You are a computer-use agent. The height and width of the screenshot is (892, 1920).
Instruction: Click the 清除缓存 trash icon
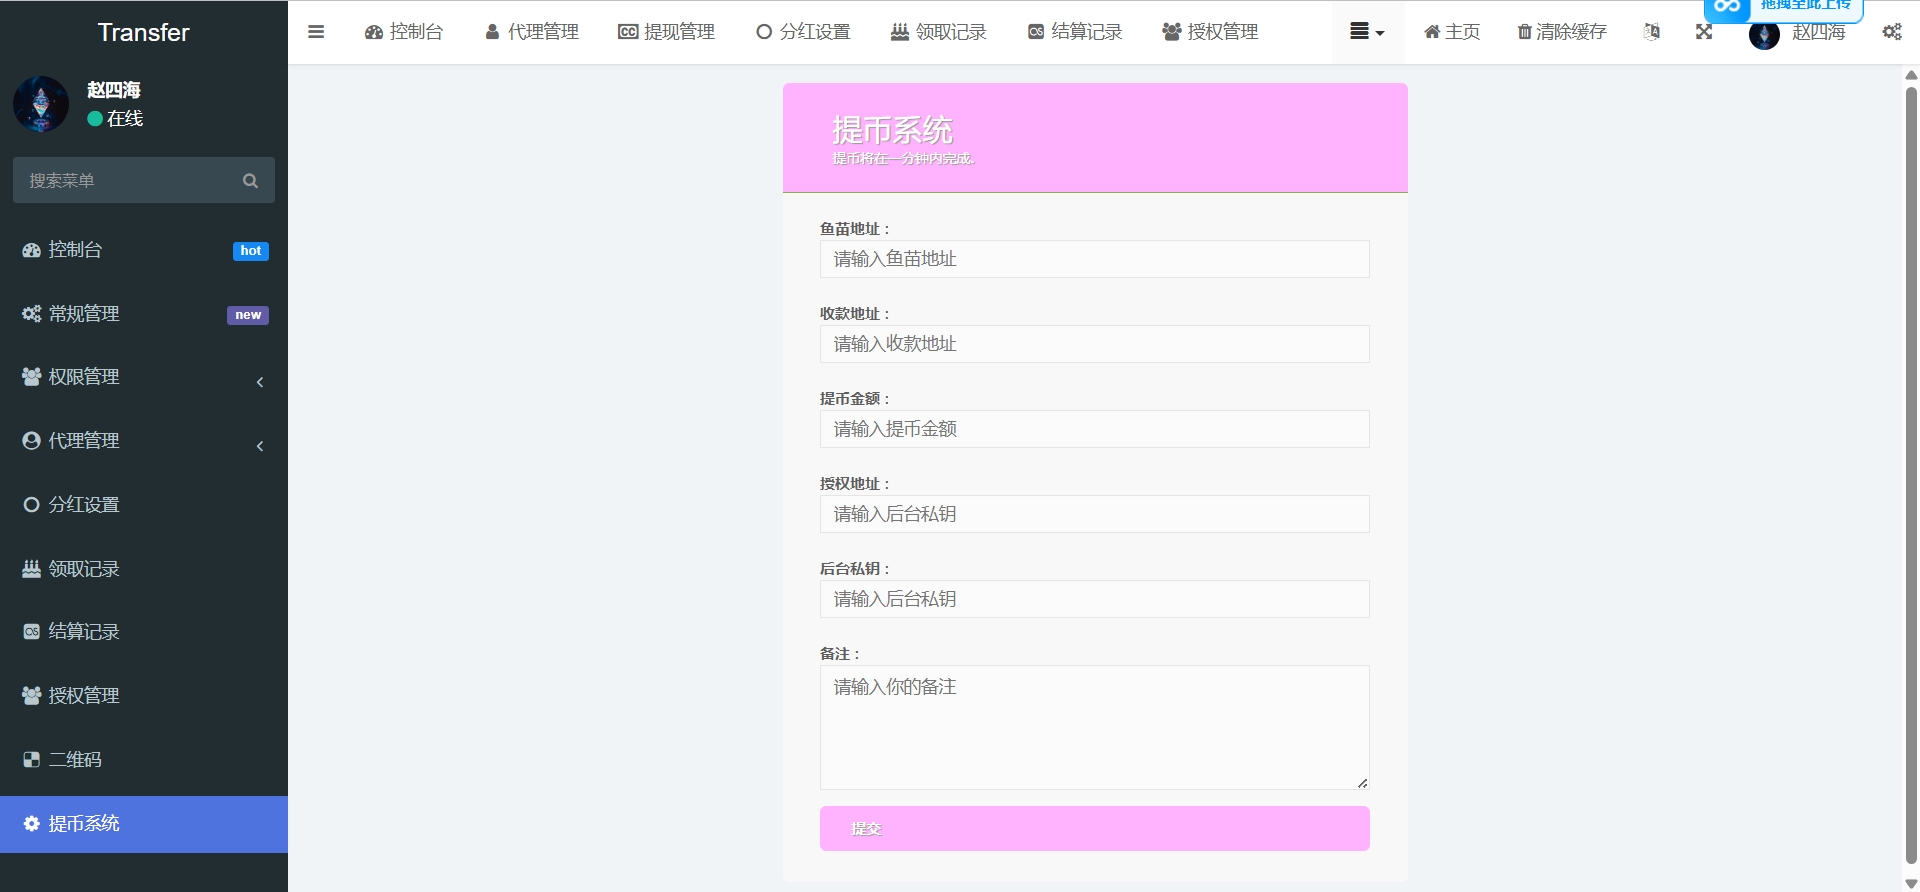(1524, 32)
